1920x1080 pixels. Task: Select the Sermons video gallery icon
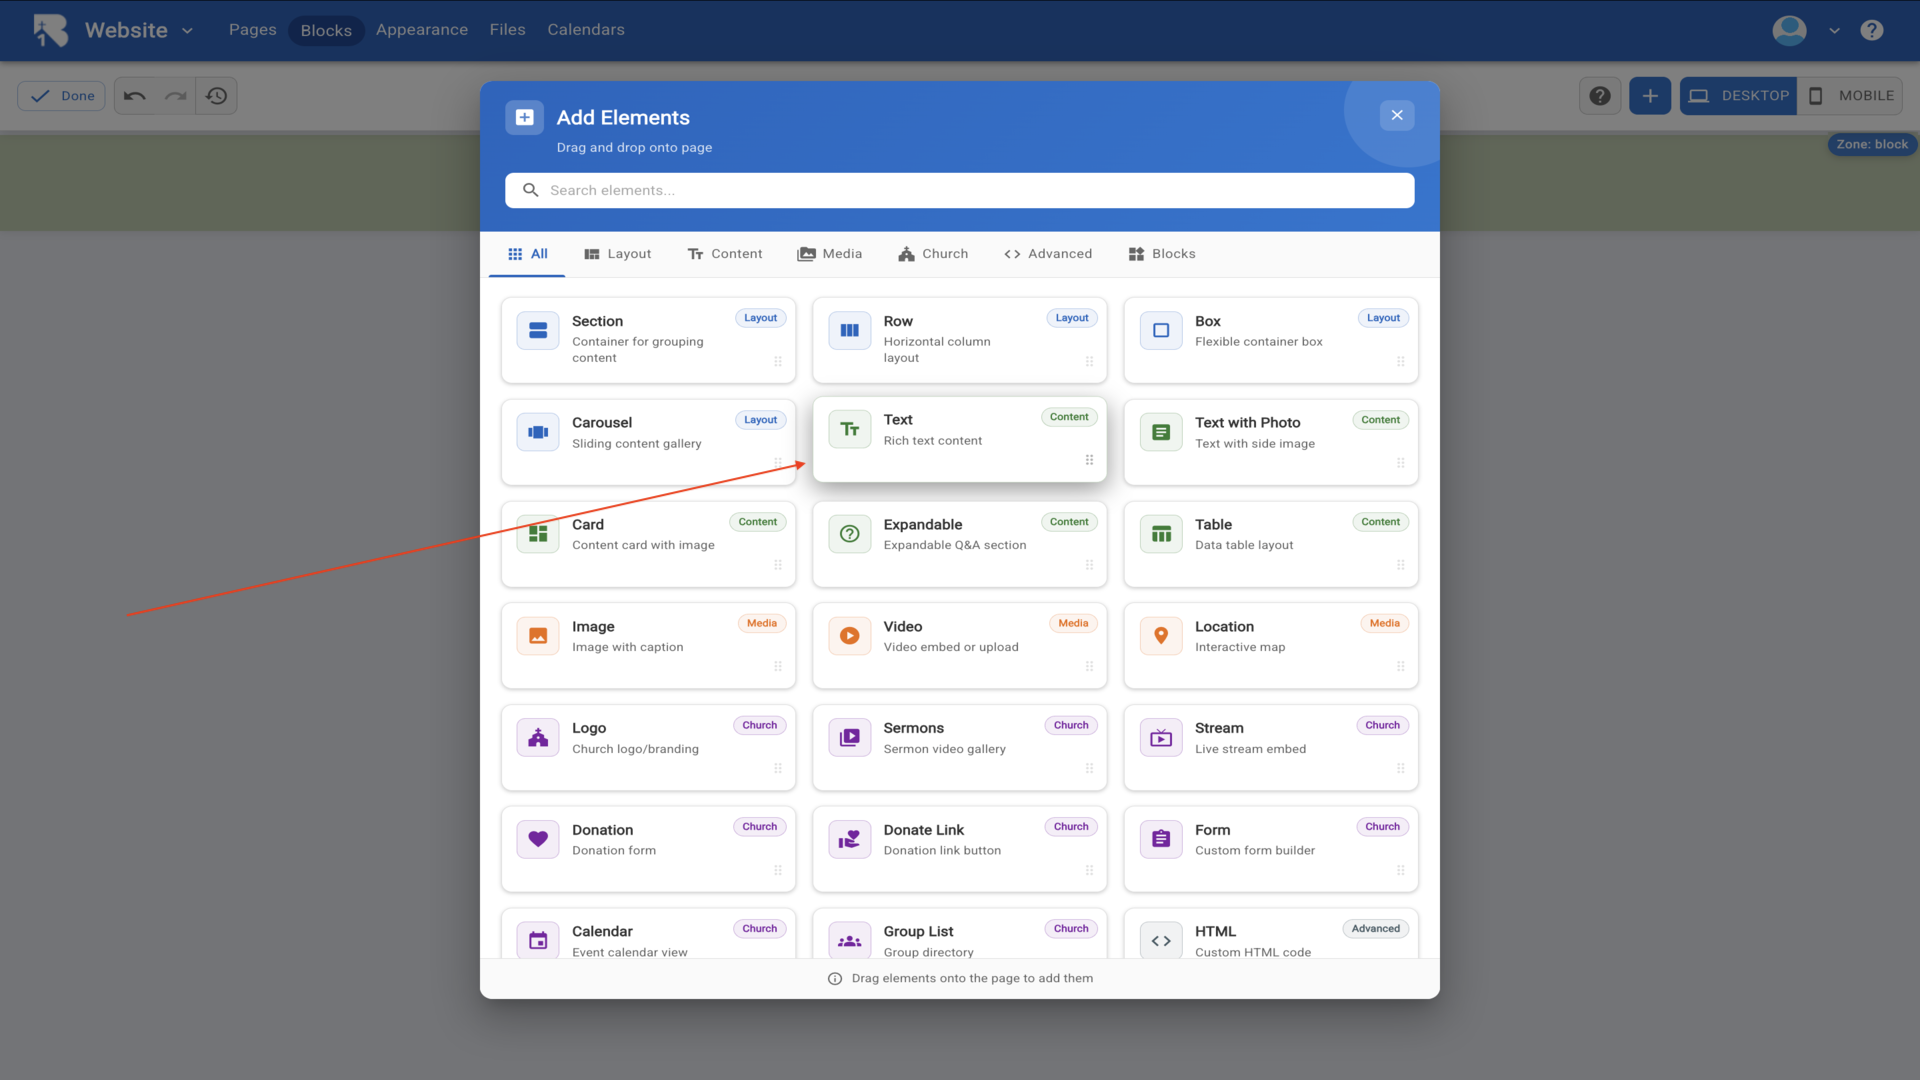(849, 738)
